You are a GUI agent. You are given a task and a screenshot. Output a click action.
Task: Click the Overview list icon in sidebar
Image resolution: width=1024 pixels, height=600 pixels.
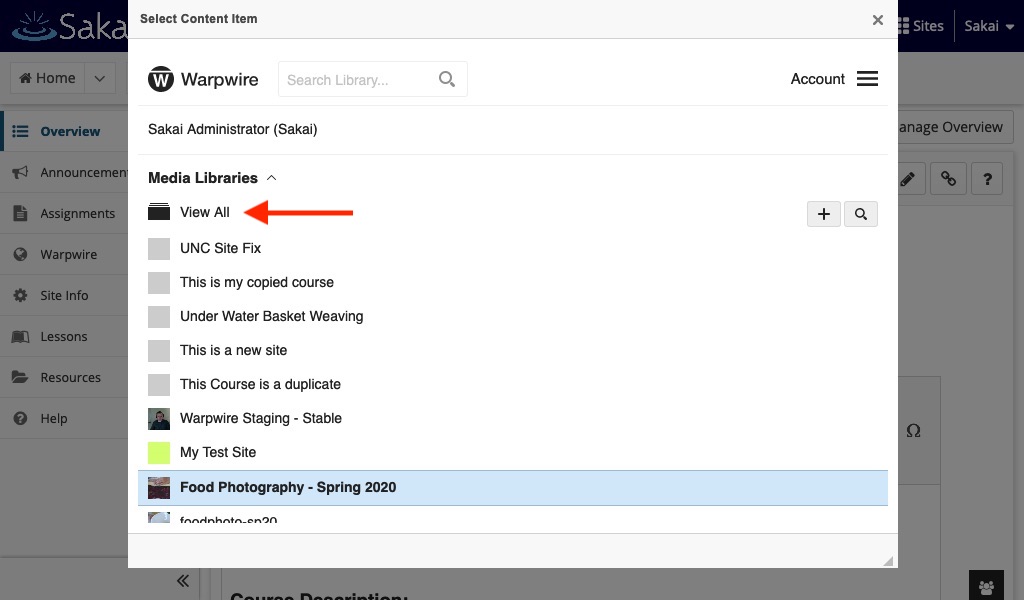20,131
